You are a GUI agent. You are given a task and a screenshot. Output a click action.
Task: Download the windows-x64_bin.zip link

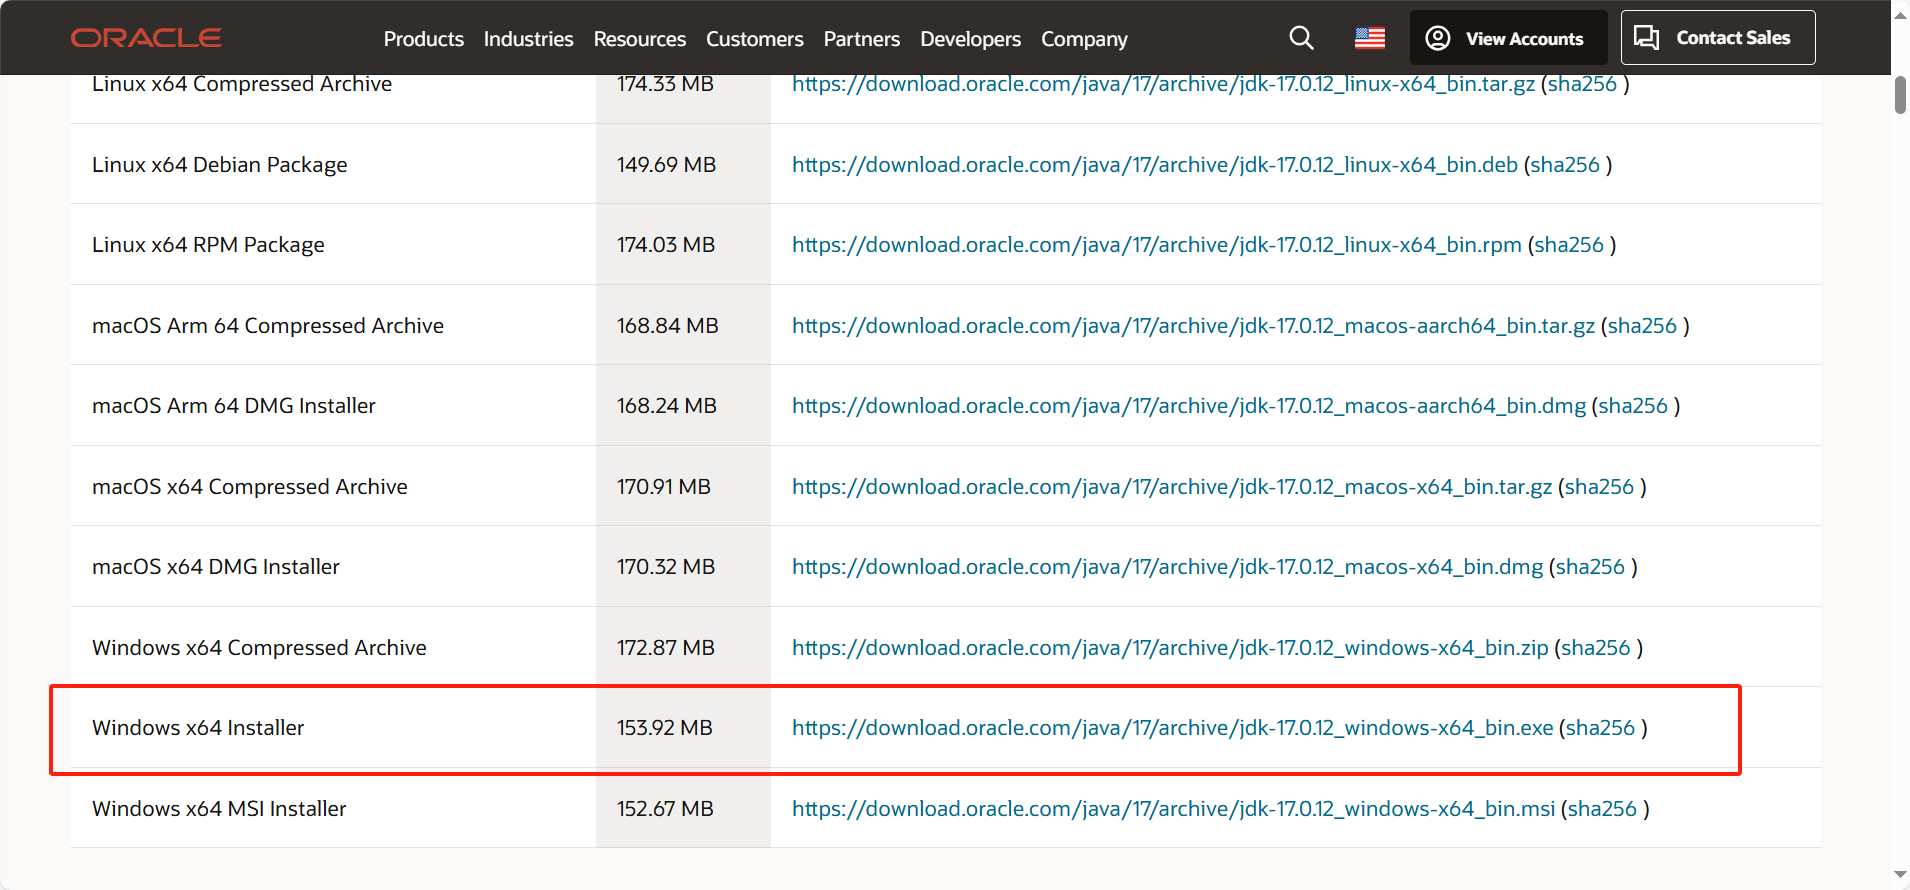tap(1170, 648)
